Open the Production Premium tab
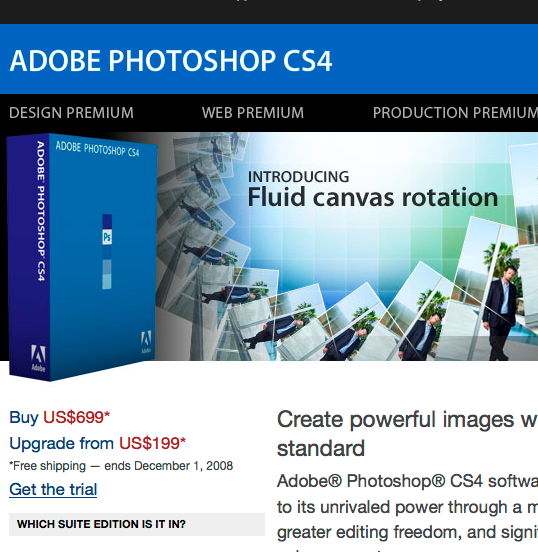Image resolution: width=538 pixels, height=552 pixels. click(455, 113)
